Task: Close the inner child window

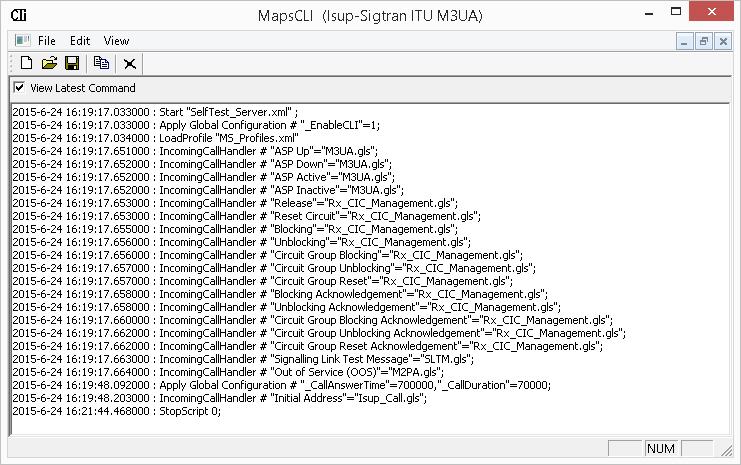Action: coord(723,42)
